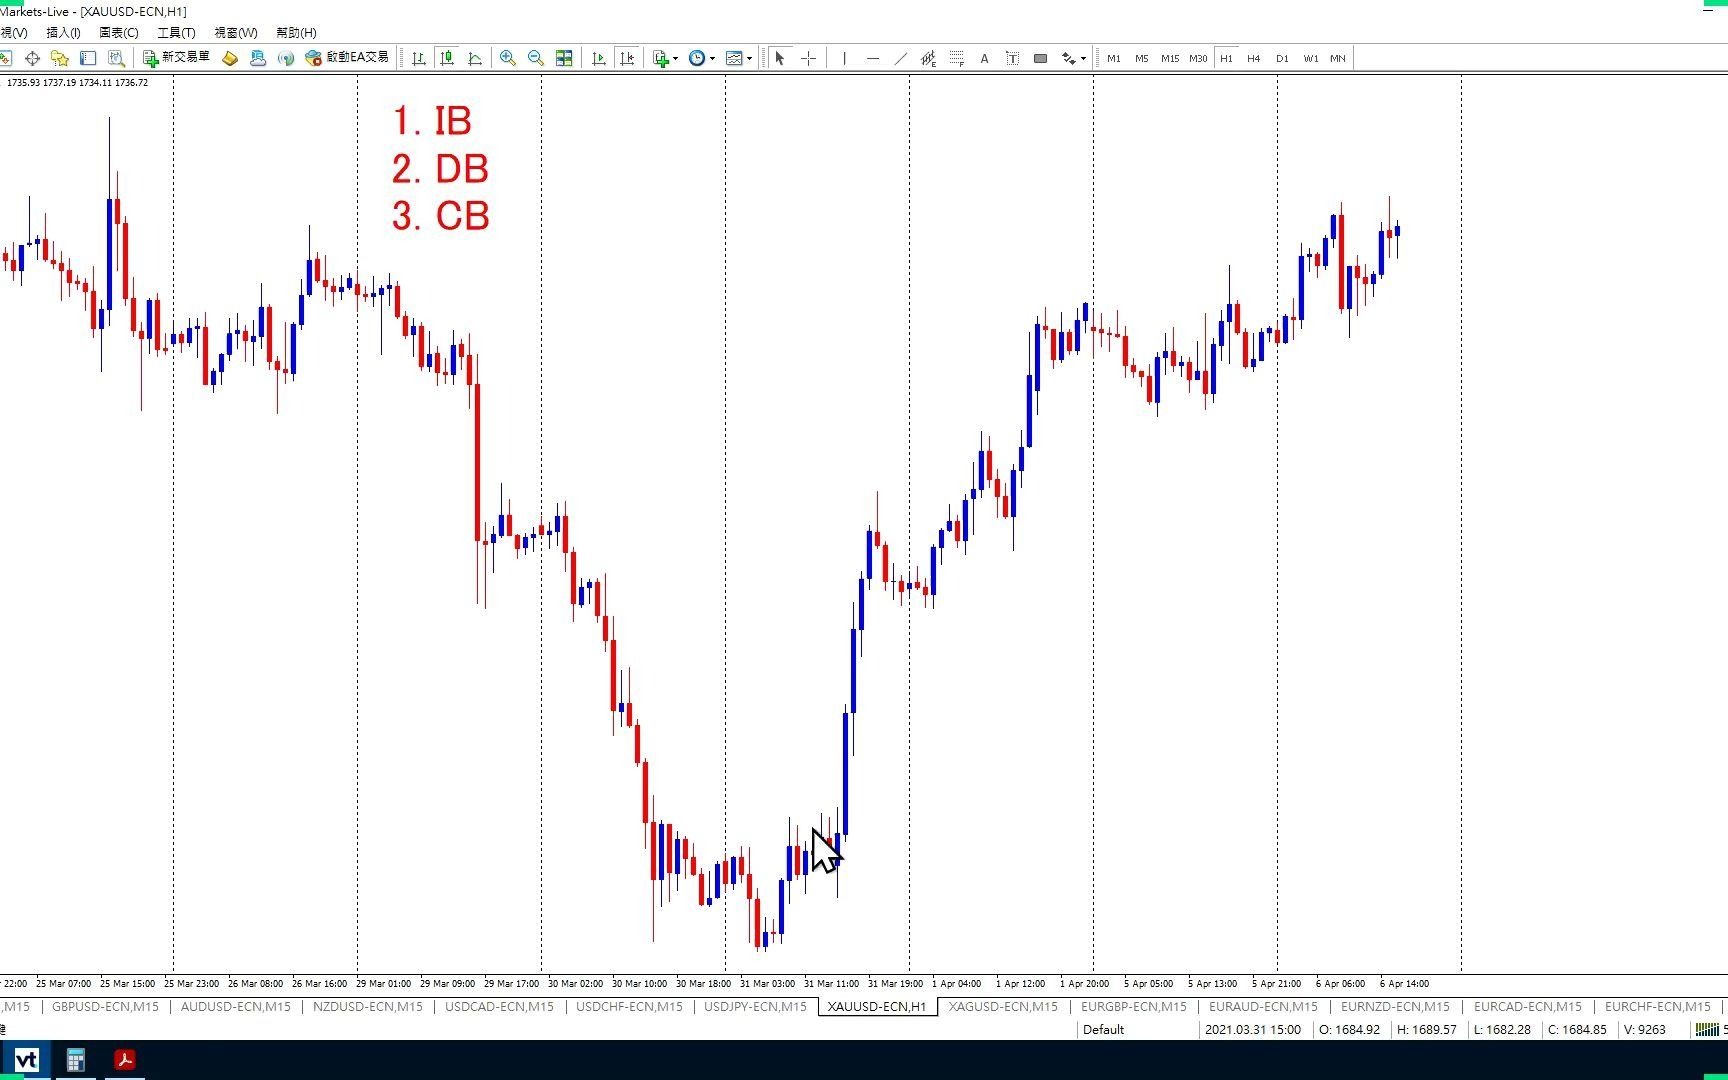Switch timeframe to MN
1728x1080 pixels.
tap(1338, 58)
